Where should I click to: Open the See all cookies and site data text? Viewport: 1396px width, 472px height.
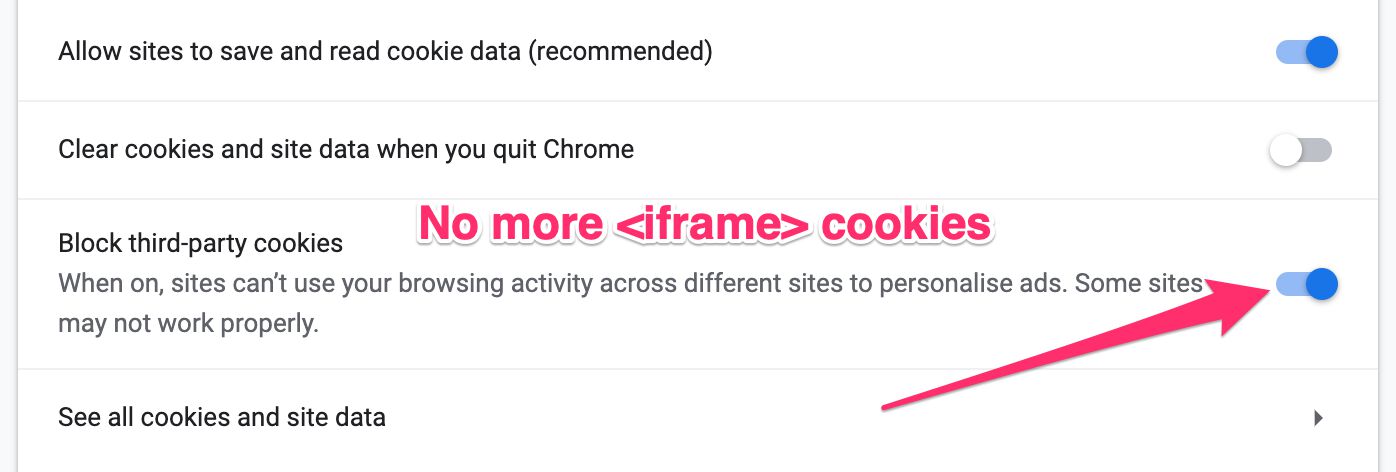pos(222,416)
